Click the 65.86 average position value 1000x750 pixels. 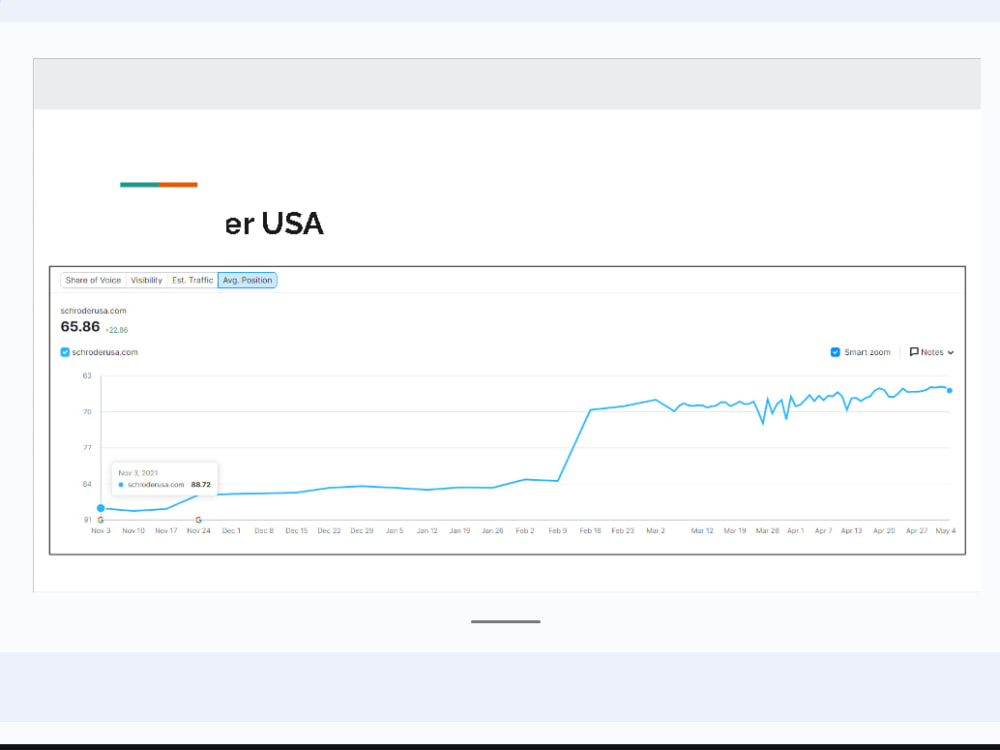coord(80,327)
